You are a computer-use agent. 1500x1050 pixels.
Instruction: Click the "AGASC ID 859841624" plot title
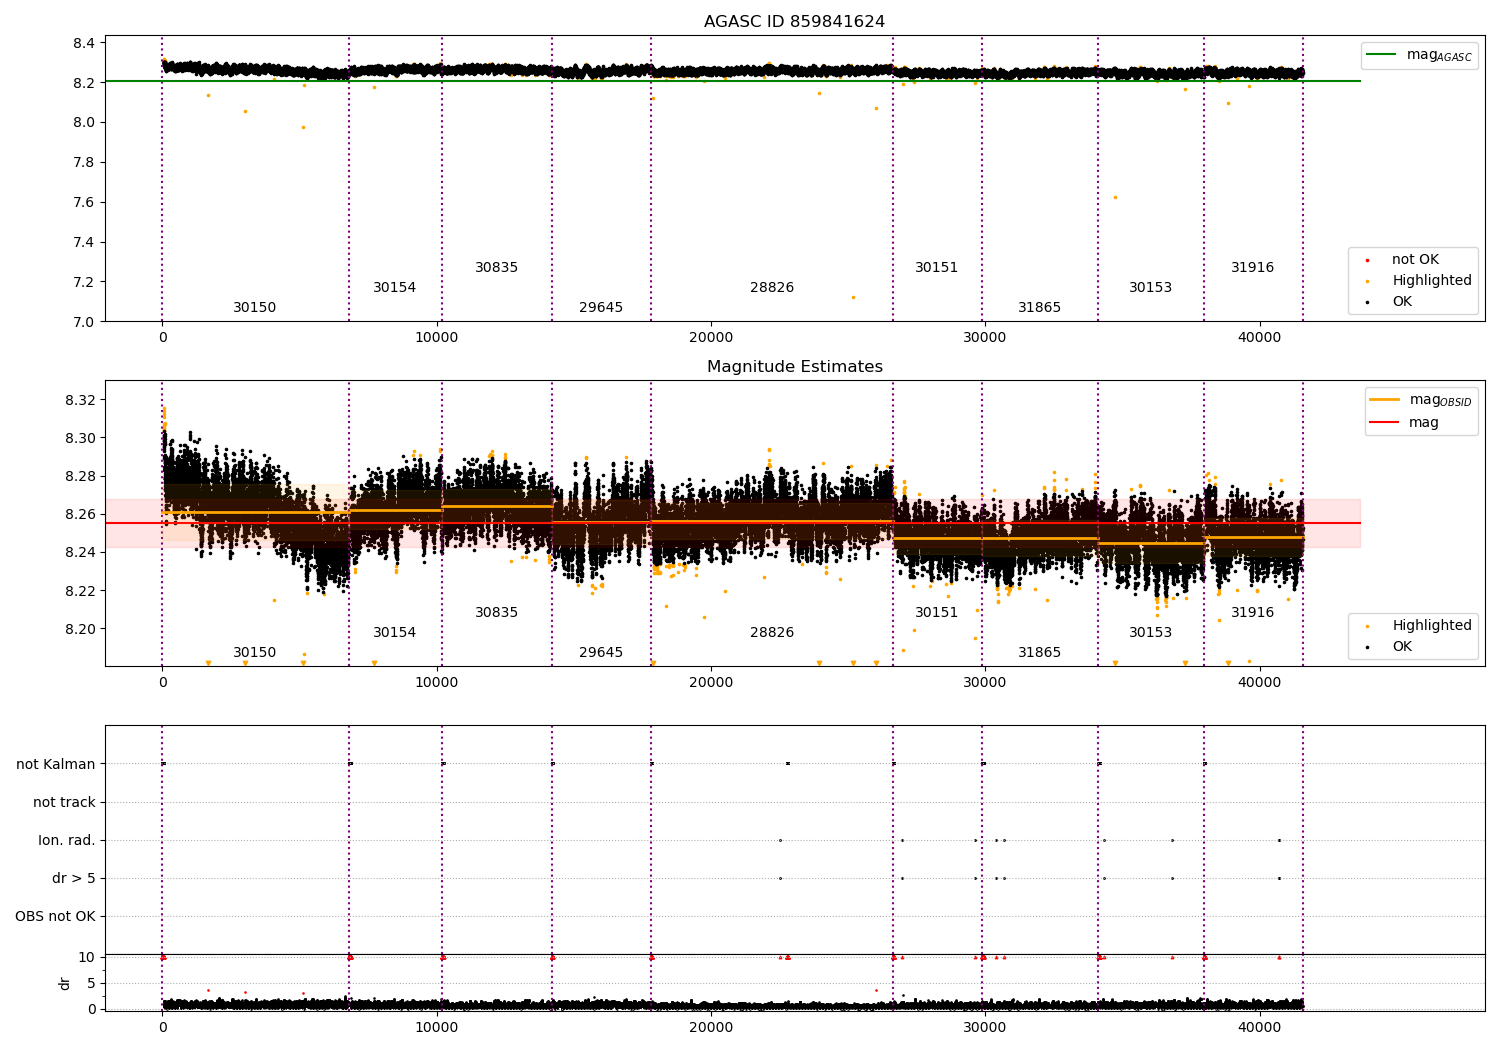794,22
